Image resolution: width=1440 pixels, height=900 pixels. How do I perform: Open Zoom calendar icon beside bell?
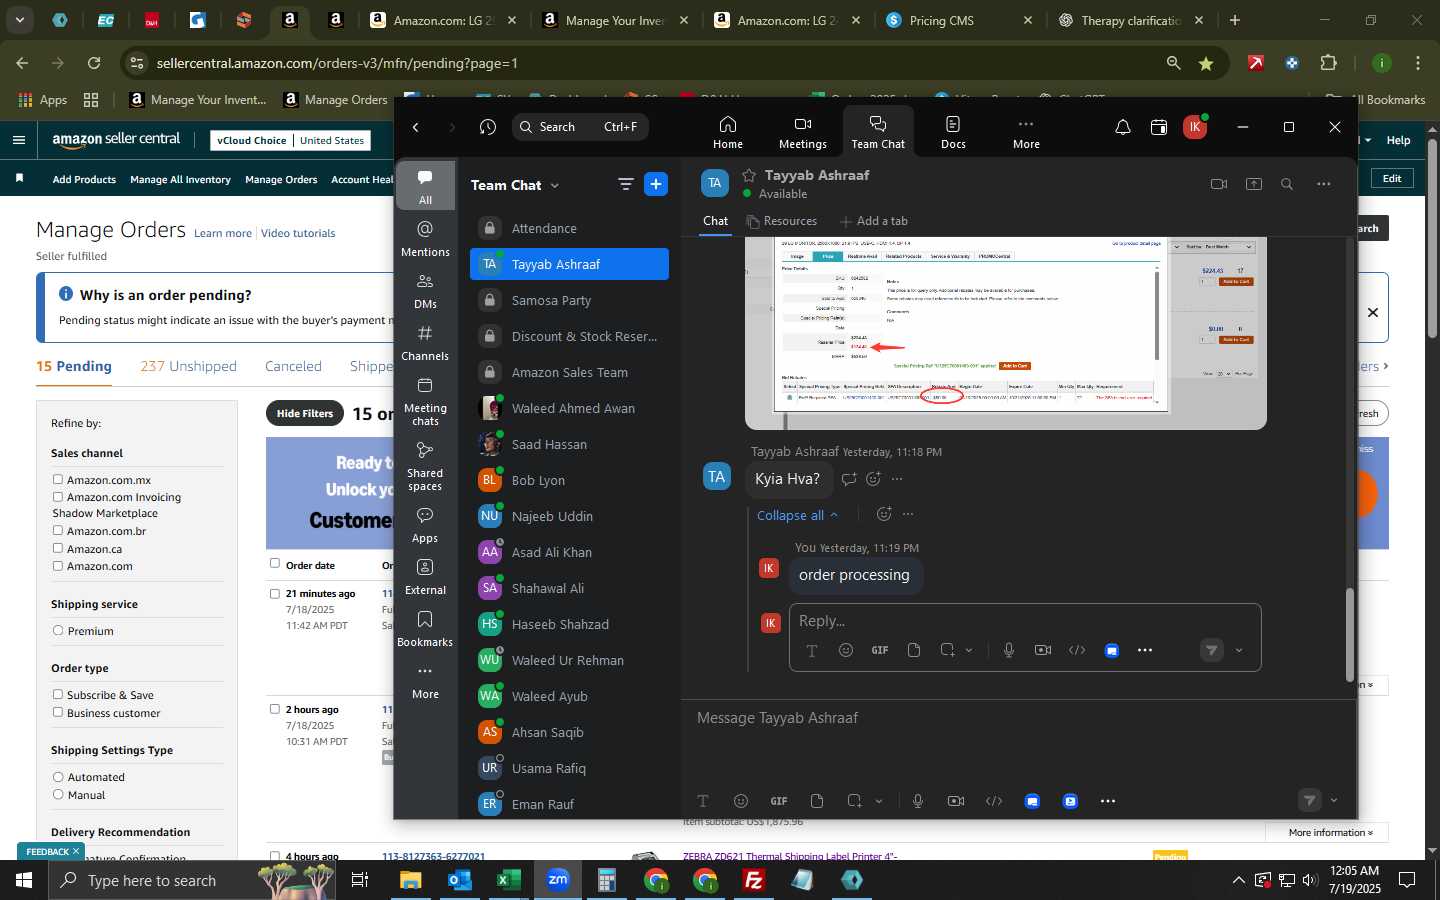(1159, 127)
